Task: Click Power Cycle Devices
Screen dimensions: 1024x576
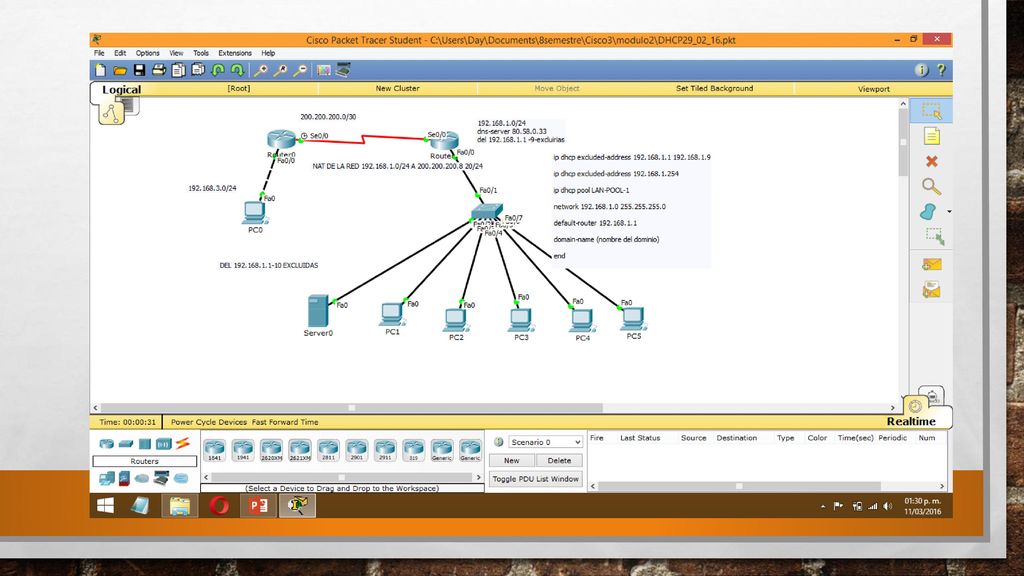Action: coord(209,422)
